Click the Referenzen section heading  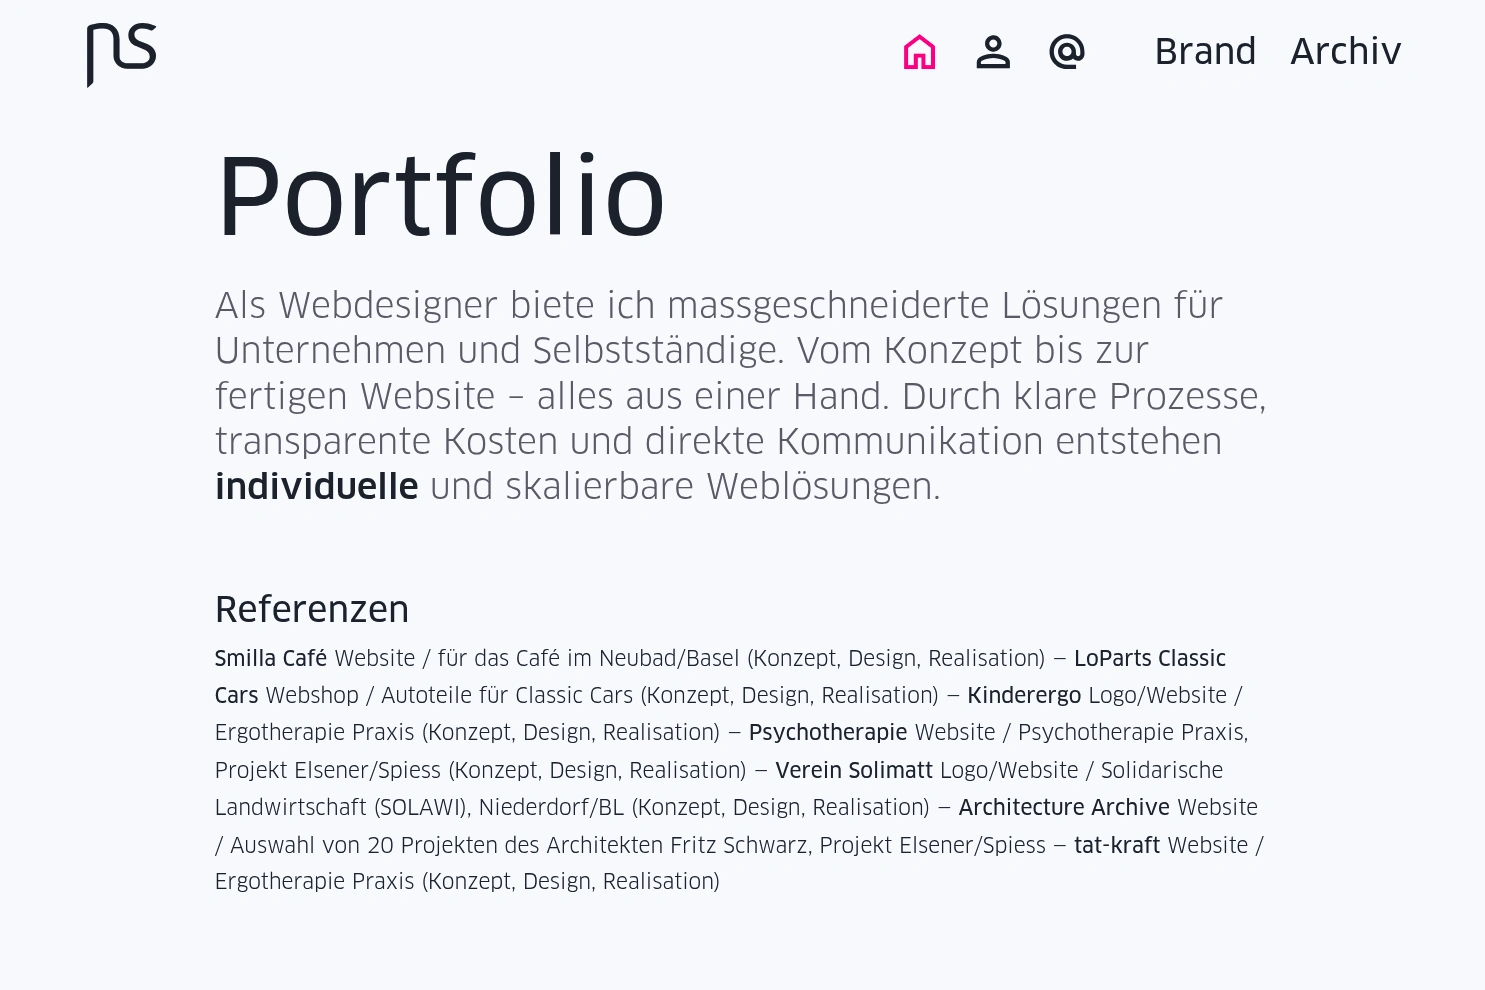(311, 610)
